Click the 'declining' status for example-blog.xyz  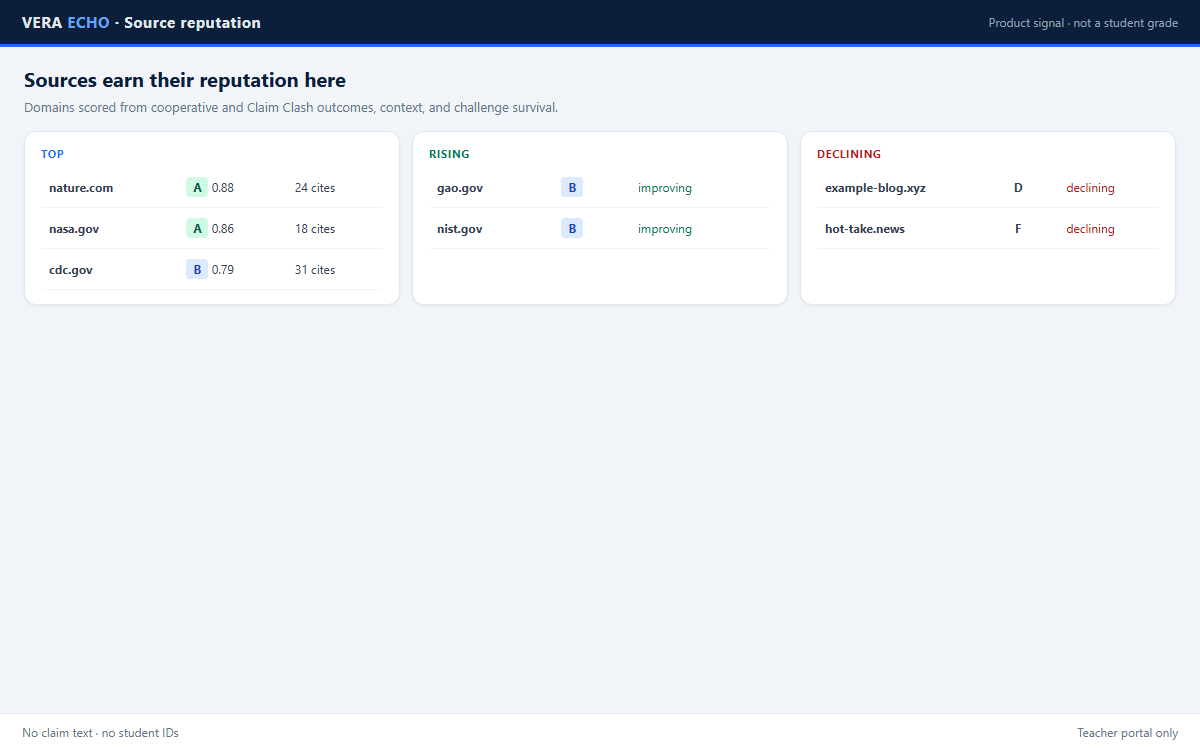(x=1090, y=188)
